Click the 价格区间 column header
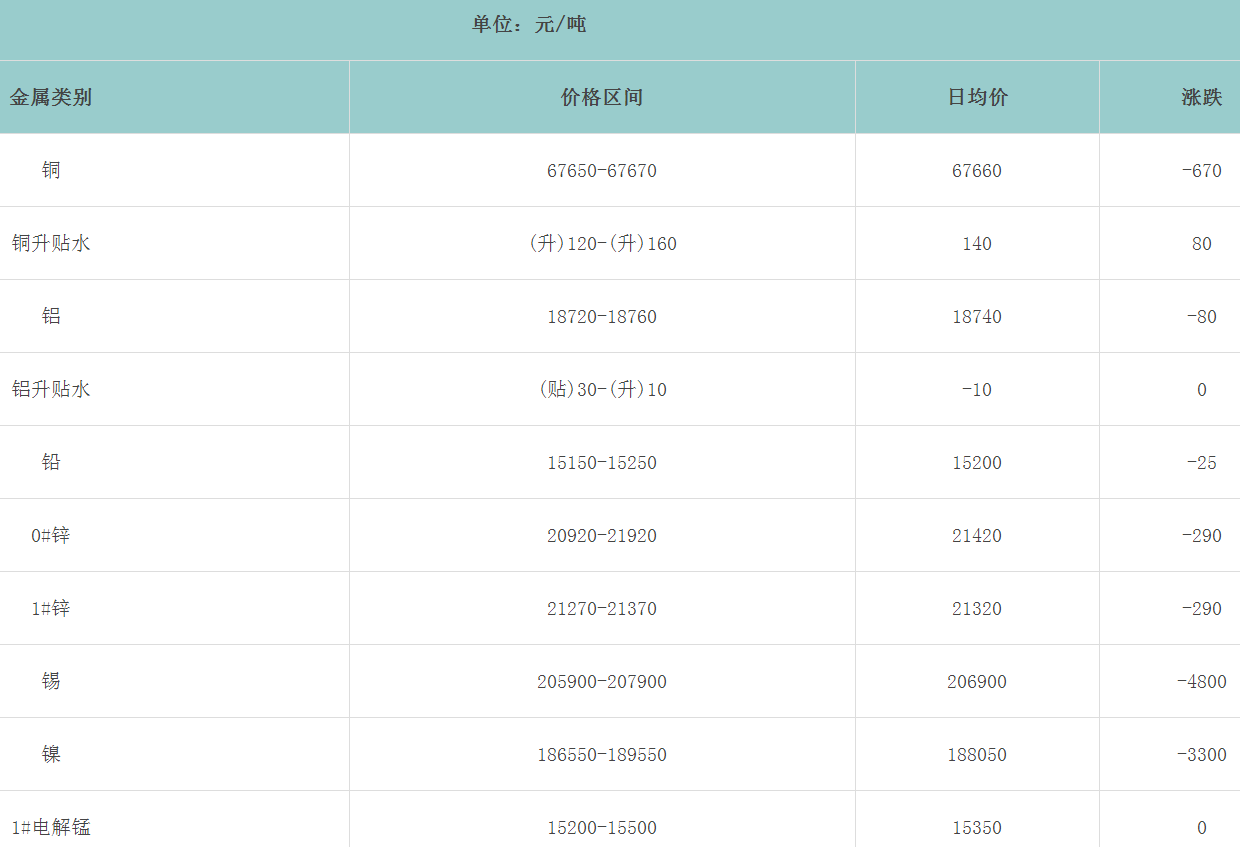1240x847 pixels. tap(602, 97)
